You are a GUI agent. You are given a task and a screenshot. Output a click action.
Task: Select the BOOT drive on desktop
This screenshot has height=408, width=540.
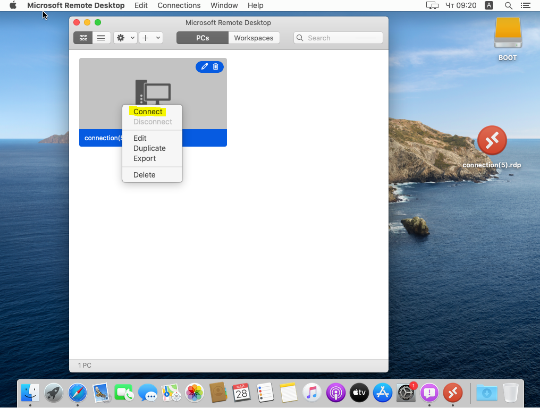(x=508, y=39)
